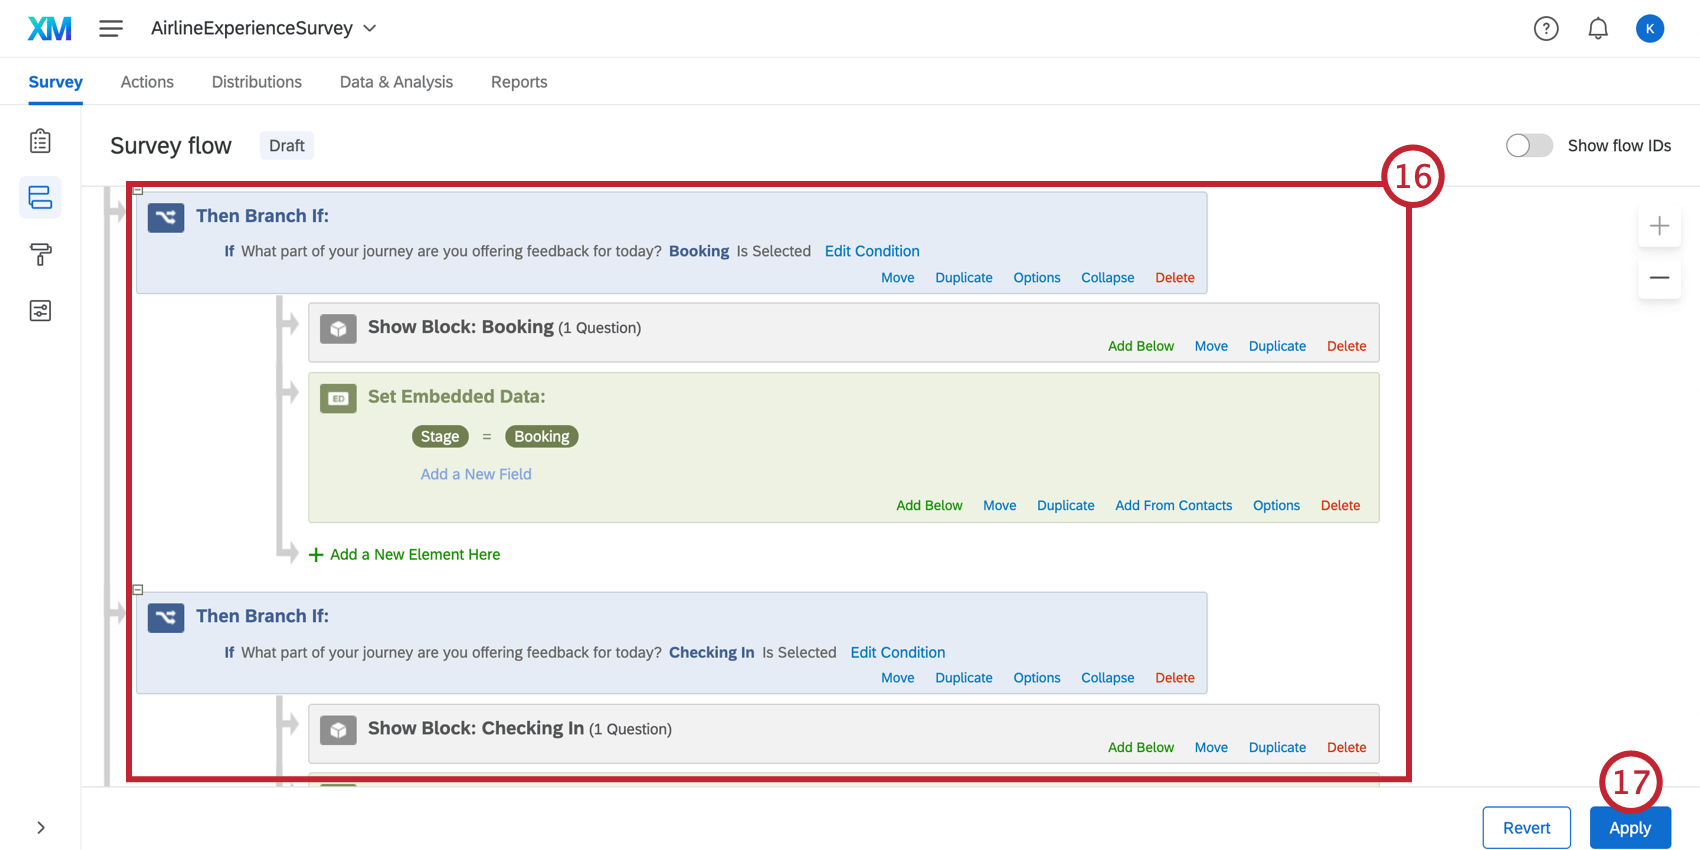Image resolution: width=1700 pixels, height=850 pixels.
Task: Expand the left sidebar chevron
Action: 40,828
